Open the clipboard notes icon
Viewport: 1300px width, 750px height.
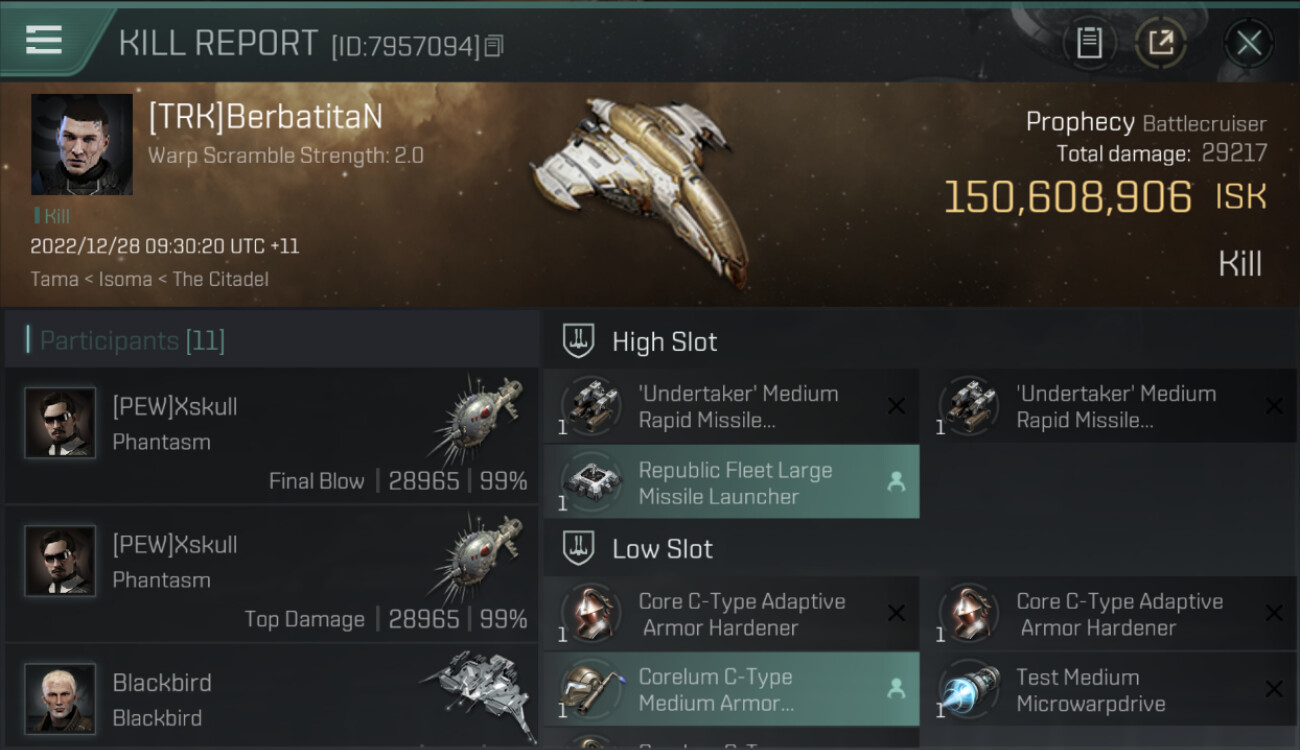1089,43
